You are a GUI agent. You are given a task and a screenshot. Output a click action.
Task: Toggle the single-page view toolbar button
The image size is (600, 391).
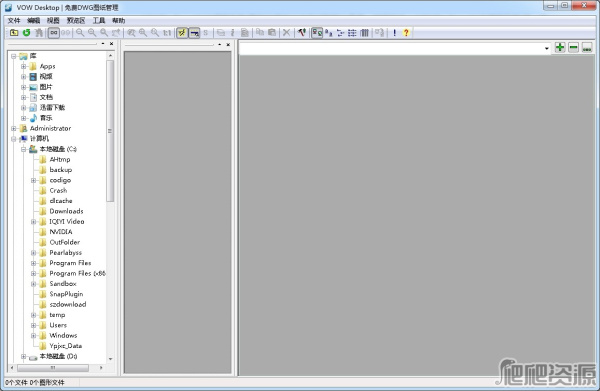[54, 33]
